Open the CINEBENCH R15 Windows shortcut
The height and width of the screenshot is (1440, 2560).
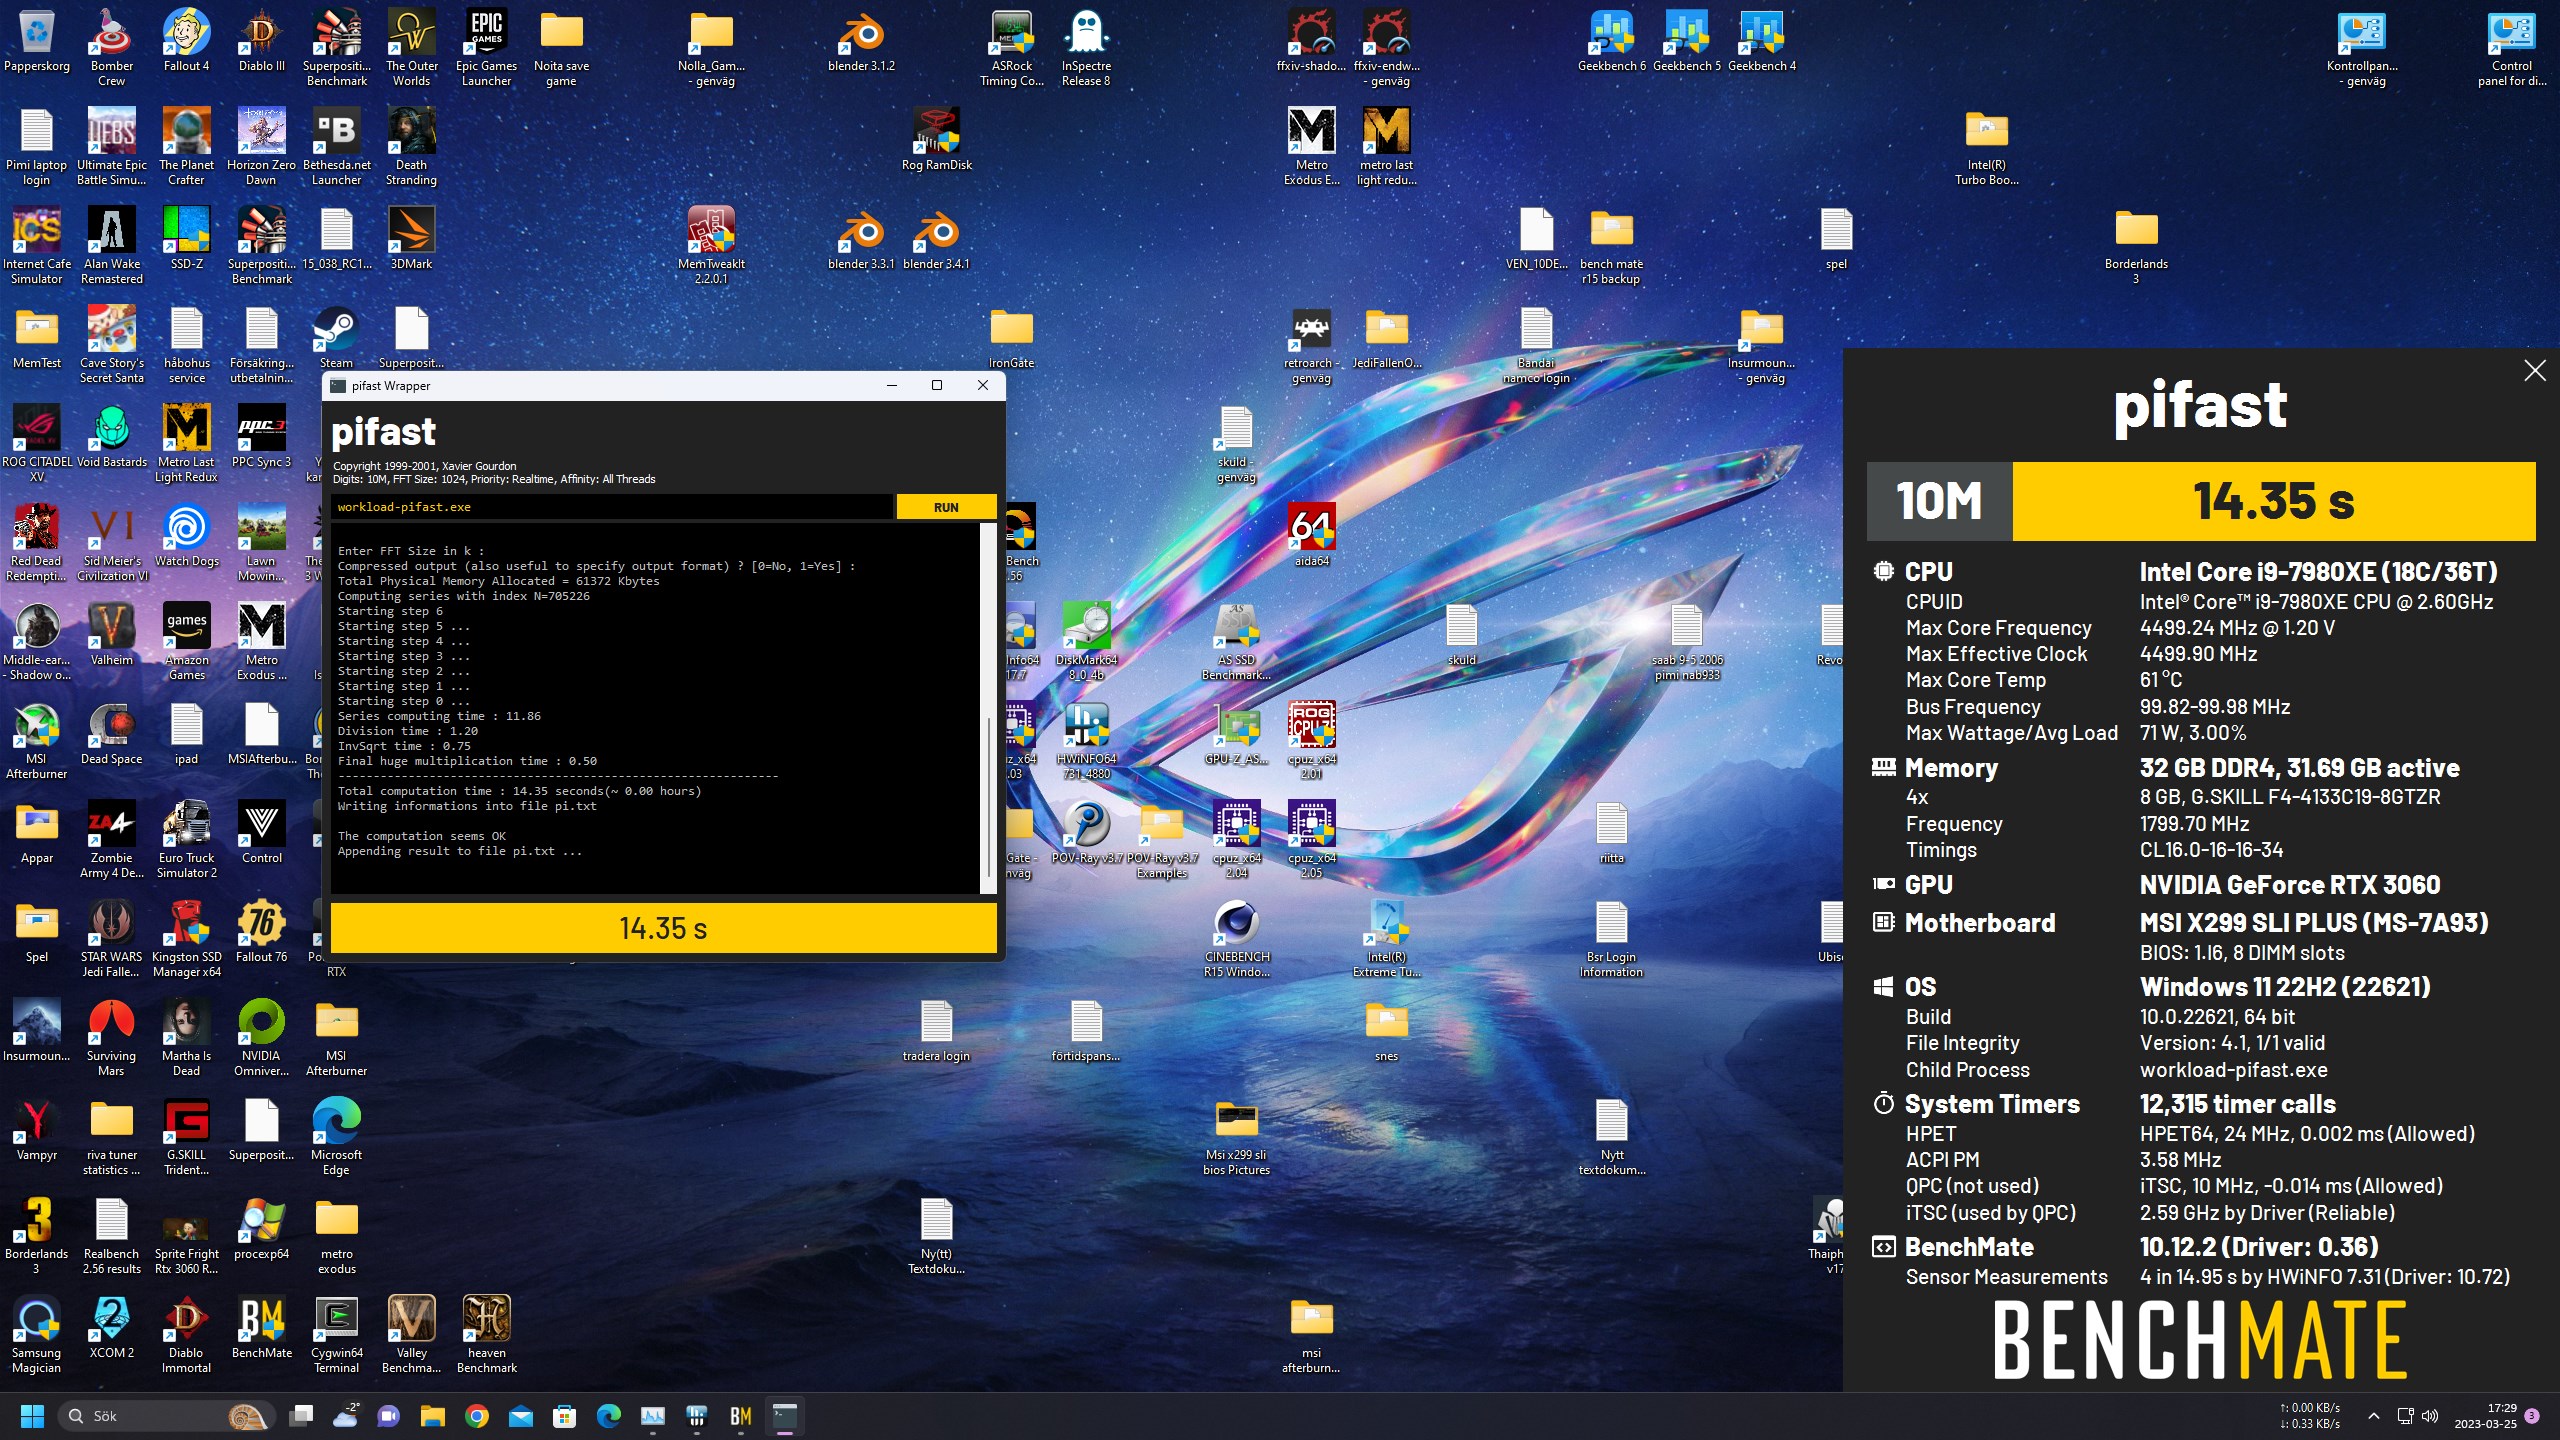click(1237, 938)
